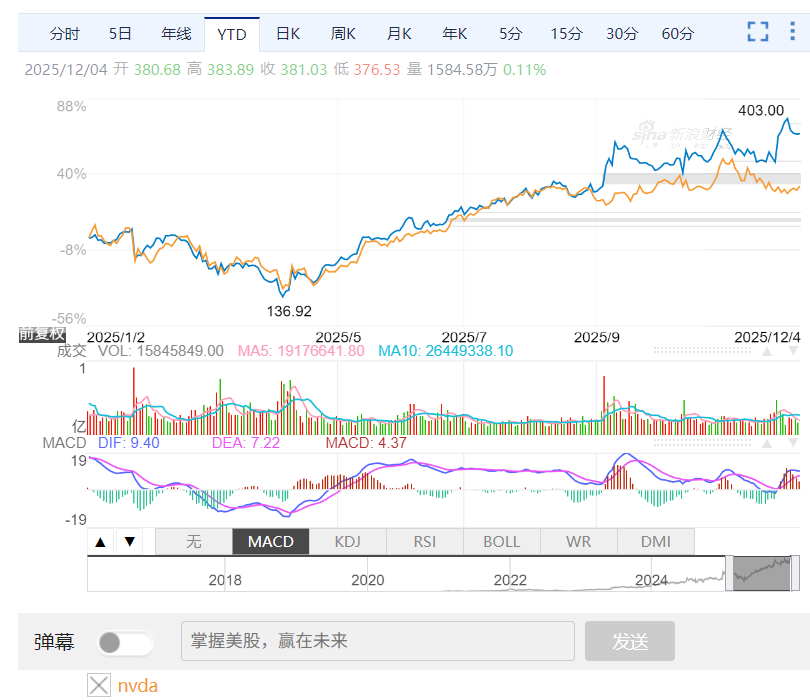The height and width of the screenshot is (700, 810).
Task: Toggle the 弹幕 switch
Action: point(125,642)
